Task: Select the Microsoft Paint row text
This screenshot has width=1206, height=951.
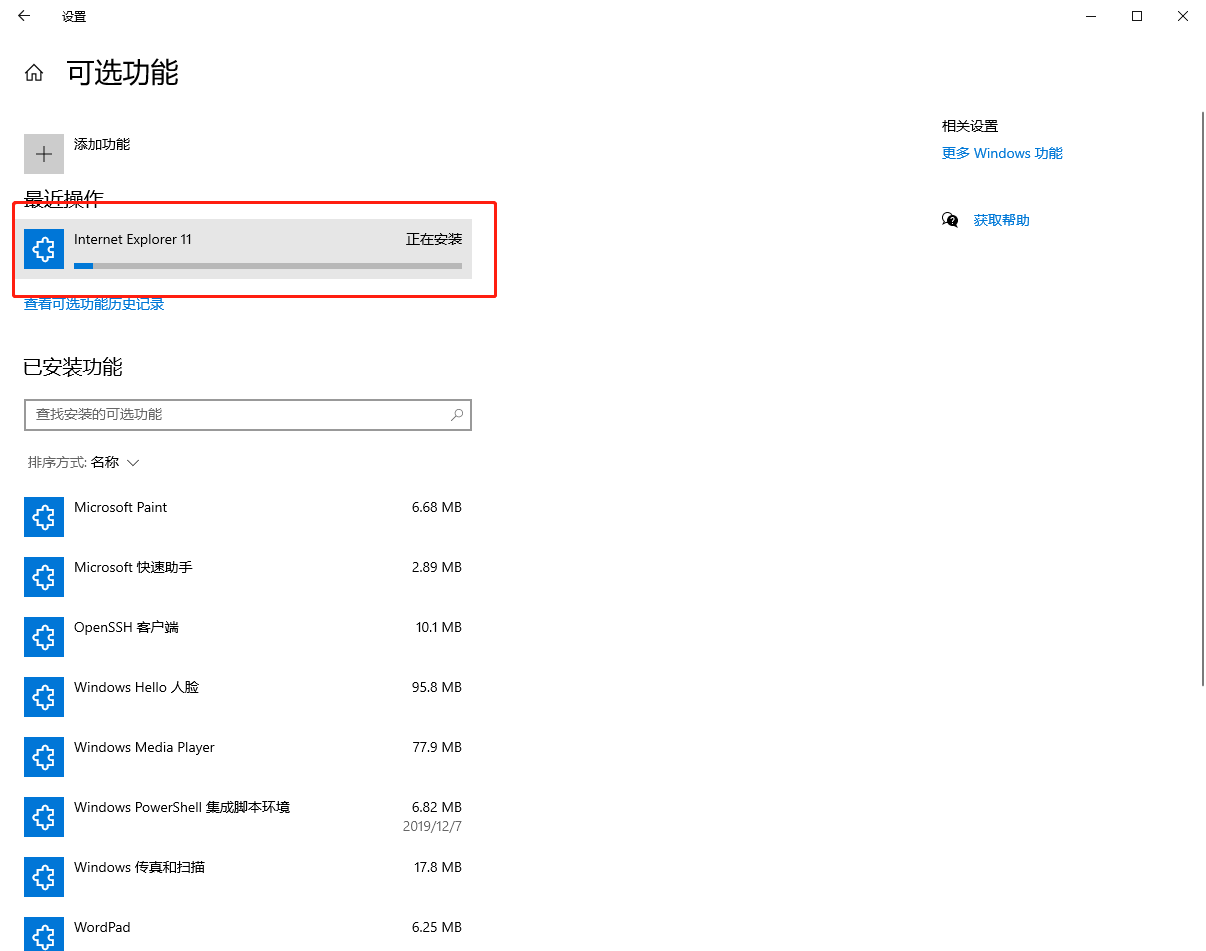Action: click(120, 507)
